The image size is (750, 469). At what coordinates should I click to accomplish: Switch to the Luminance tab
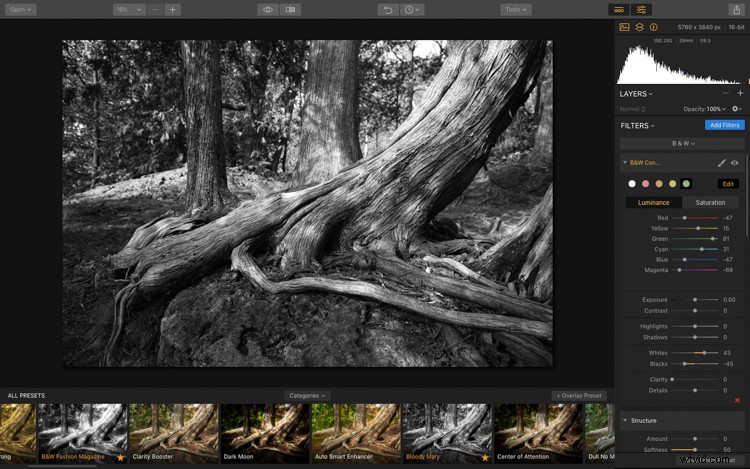pos(653,203)
